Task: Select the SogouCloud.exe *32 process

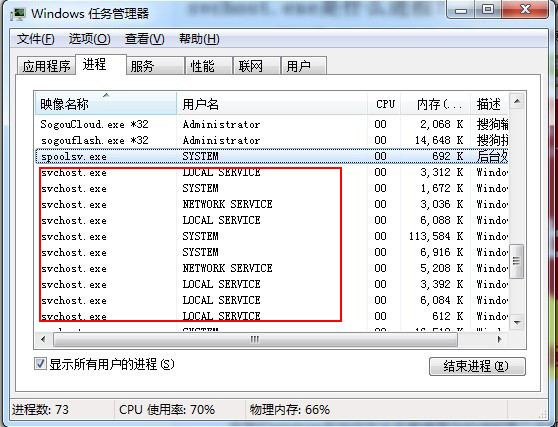Action: pyautogui.click(x=272, y=124)
